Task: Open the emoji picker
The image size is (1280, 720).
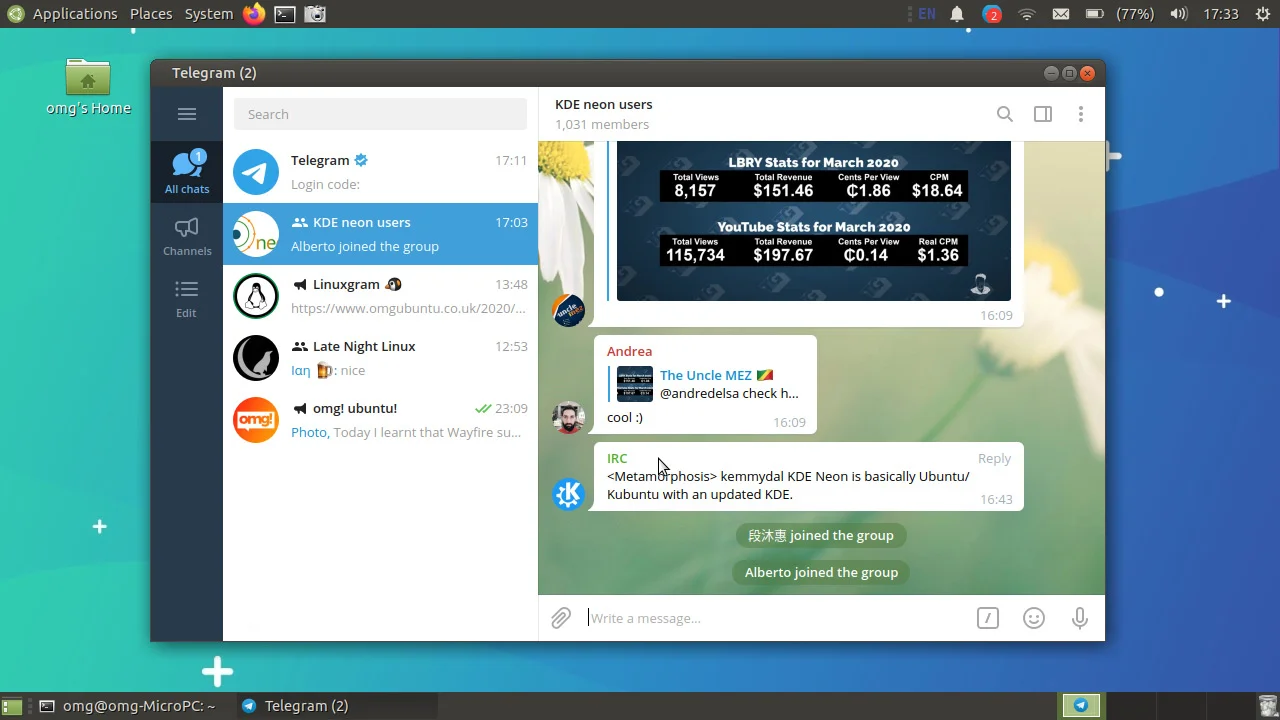Action: click(x=1033, y=618)
